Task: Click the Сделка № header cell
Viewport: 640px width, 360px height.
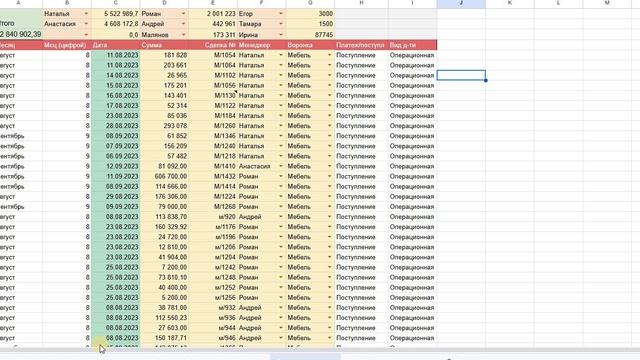Action: [213, 45]
